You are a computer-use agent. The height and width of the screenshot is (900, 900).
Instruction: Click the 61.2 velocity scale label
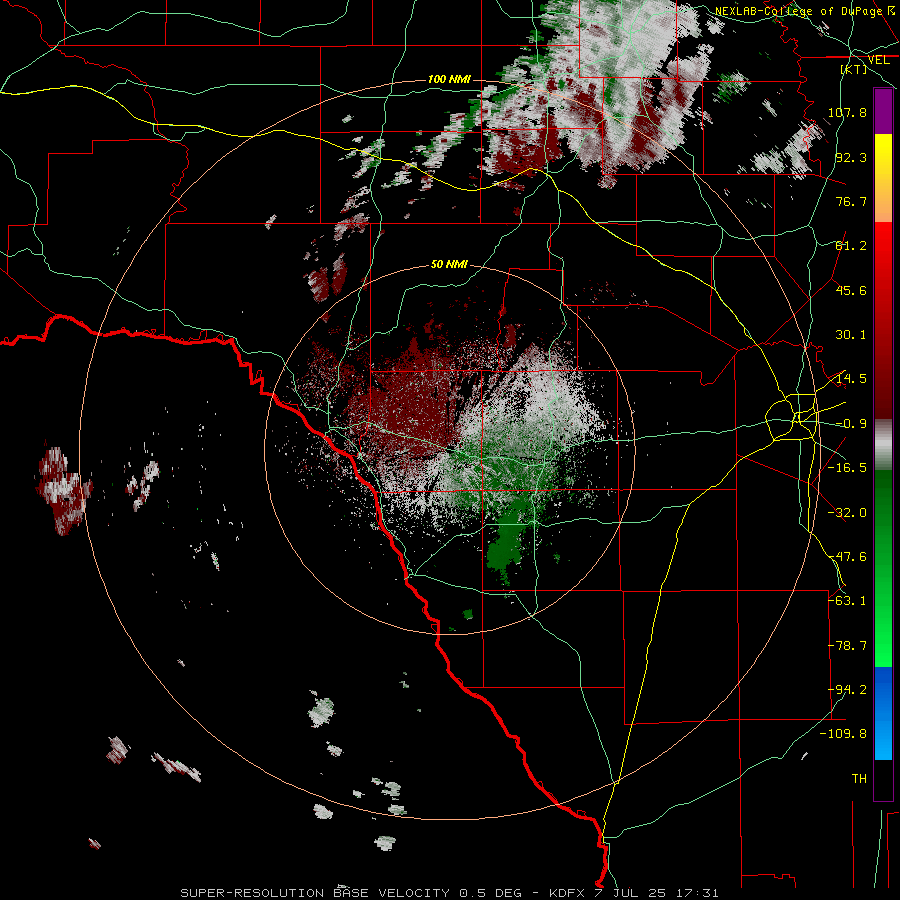click(851, 246)
